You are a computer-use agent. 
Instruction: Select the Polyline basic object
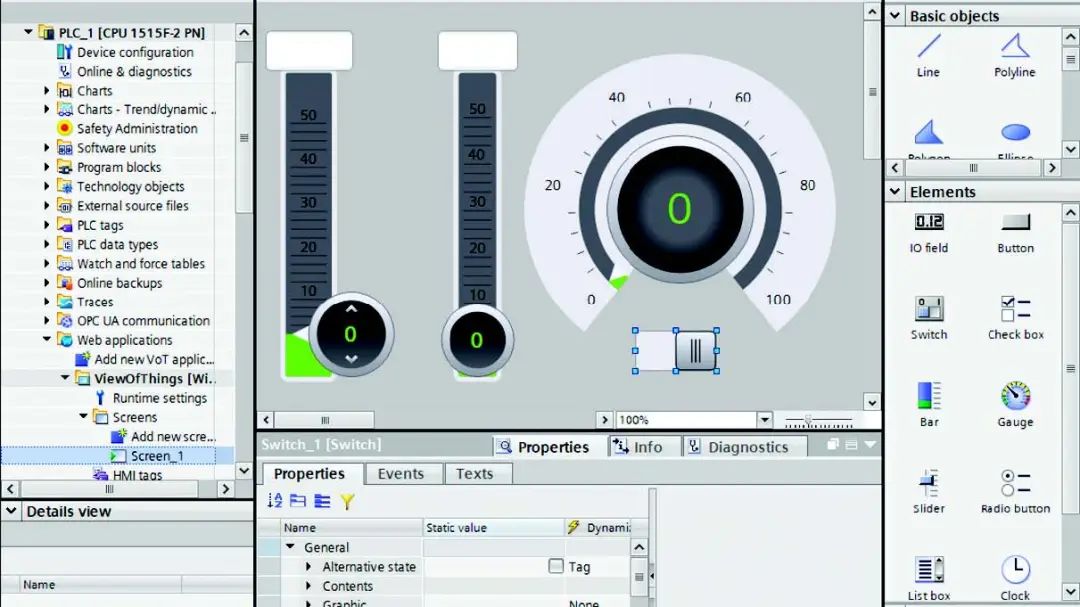1015,55
